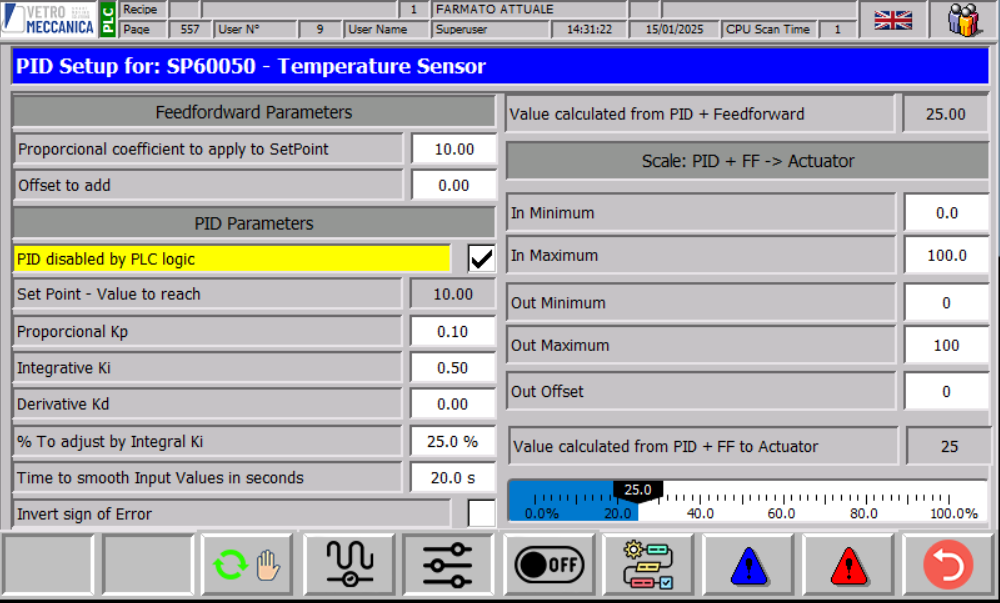This screenshot has width=1000, height=603.
Task: Edit Derivative Kd value field
Action: [453, 404]
